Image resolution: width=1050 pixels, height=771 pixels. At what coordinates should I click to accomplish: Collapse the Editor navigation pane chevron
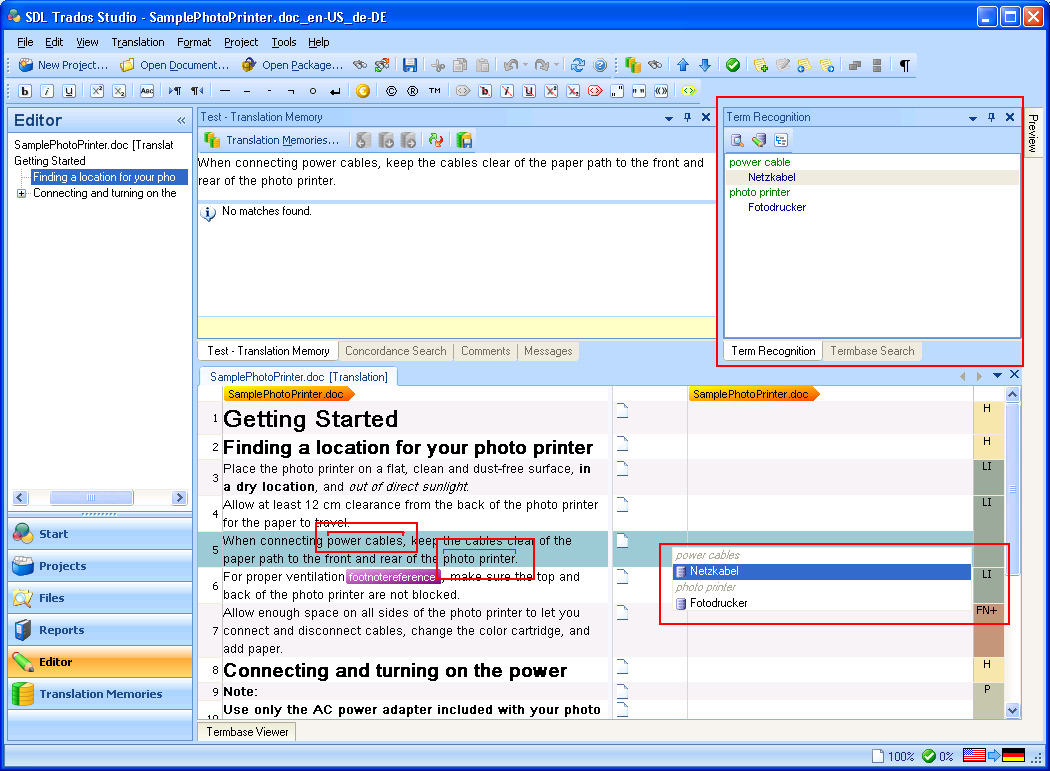181,121
